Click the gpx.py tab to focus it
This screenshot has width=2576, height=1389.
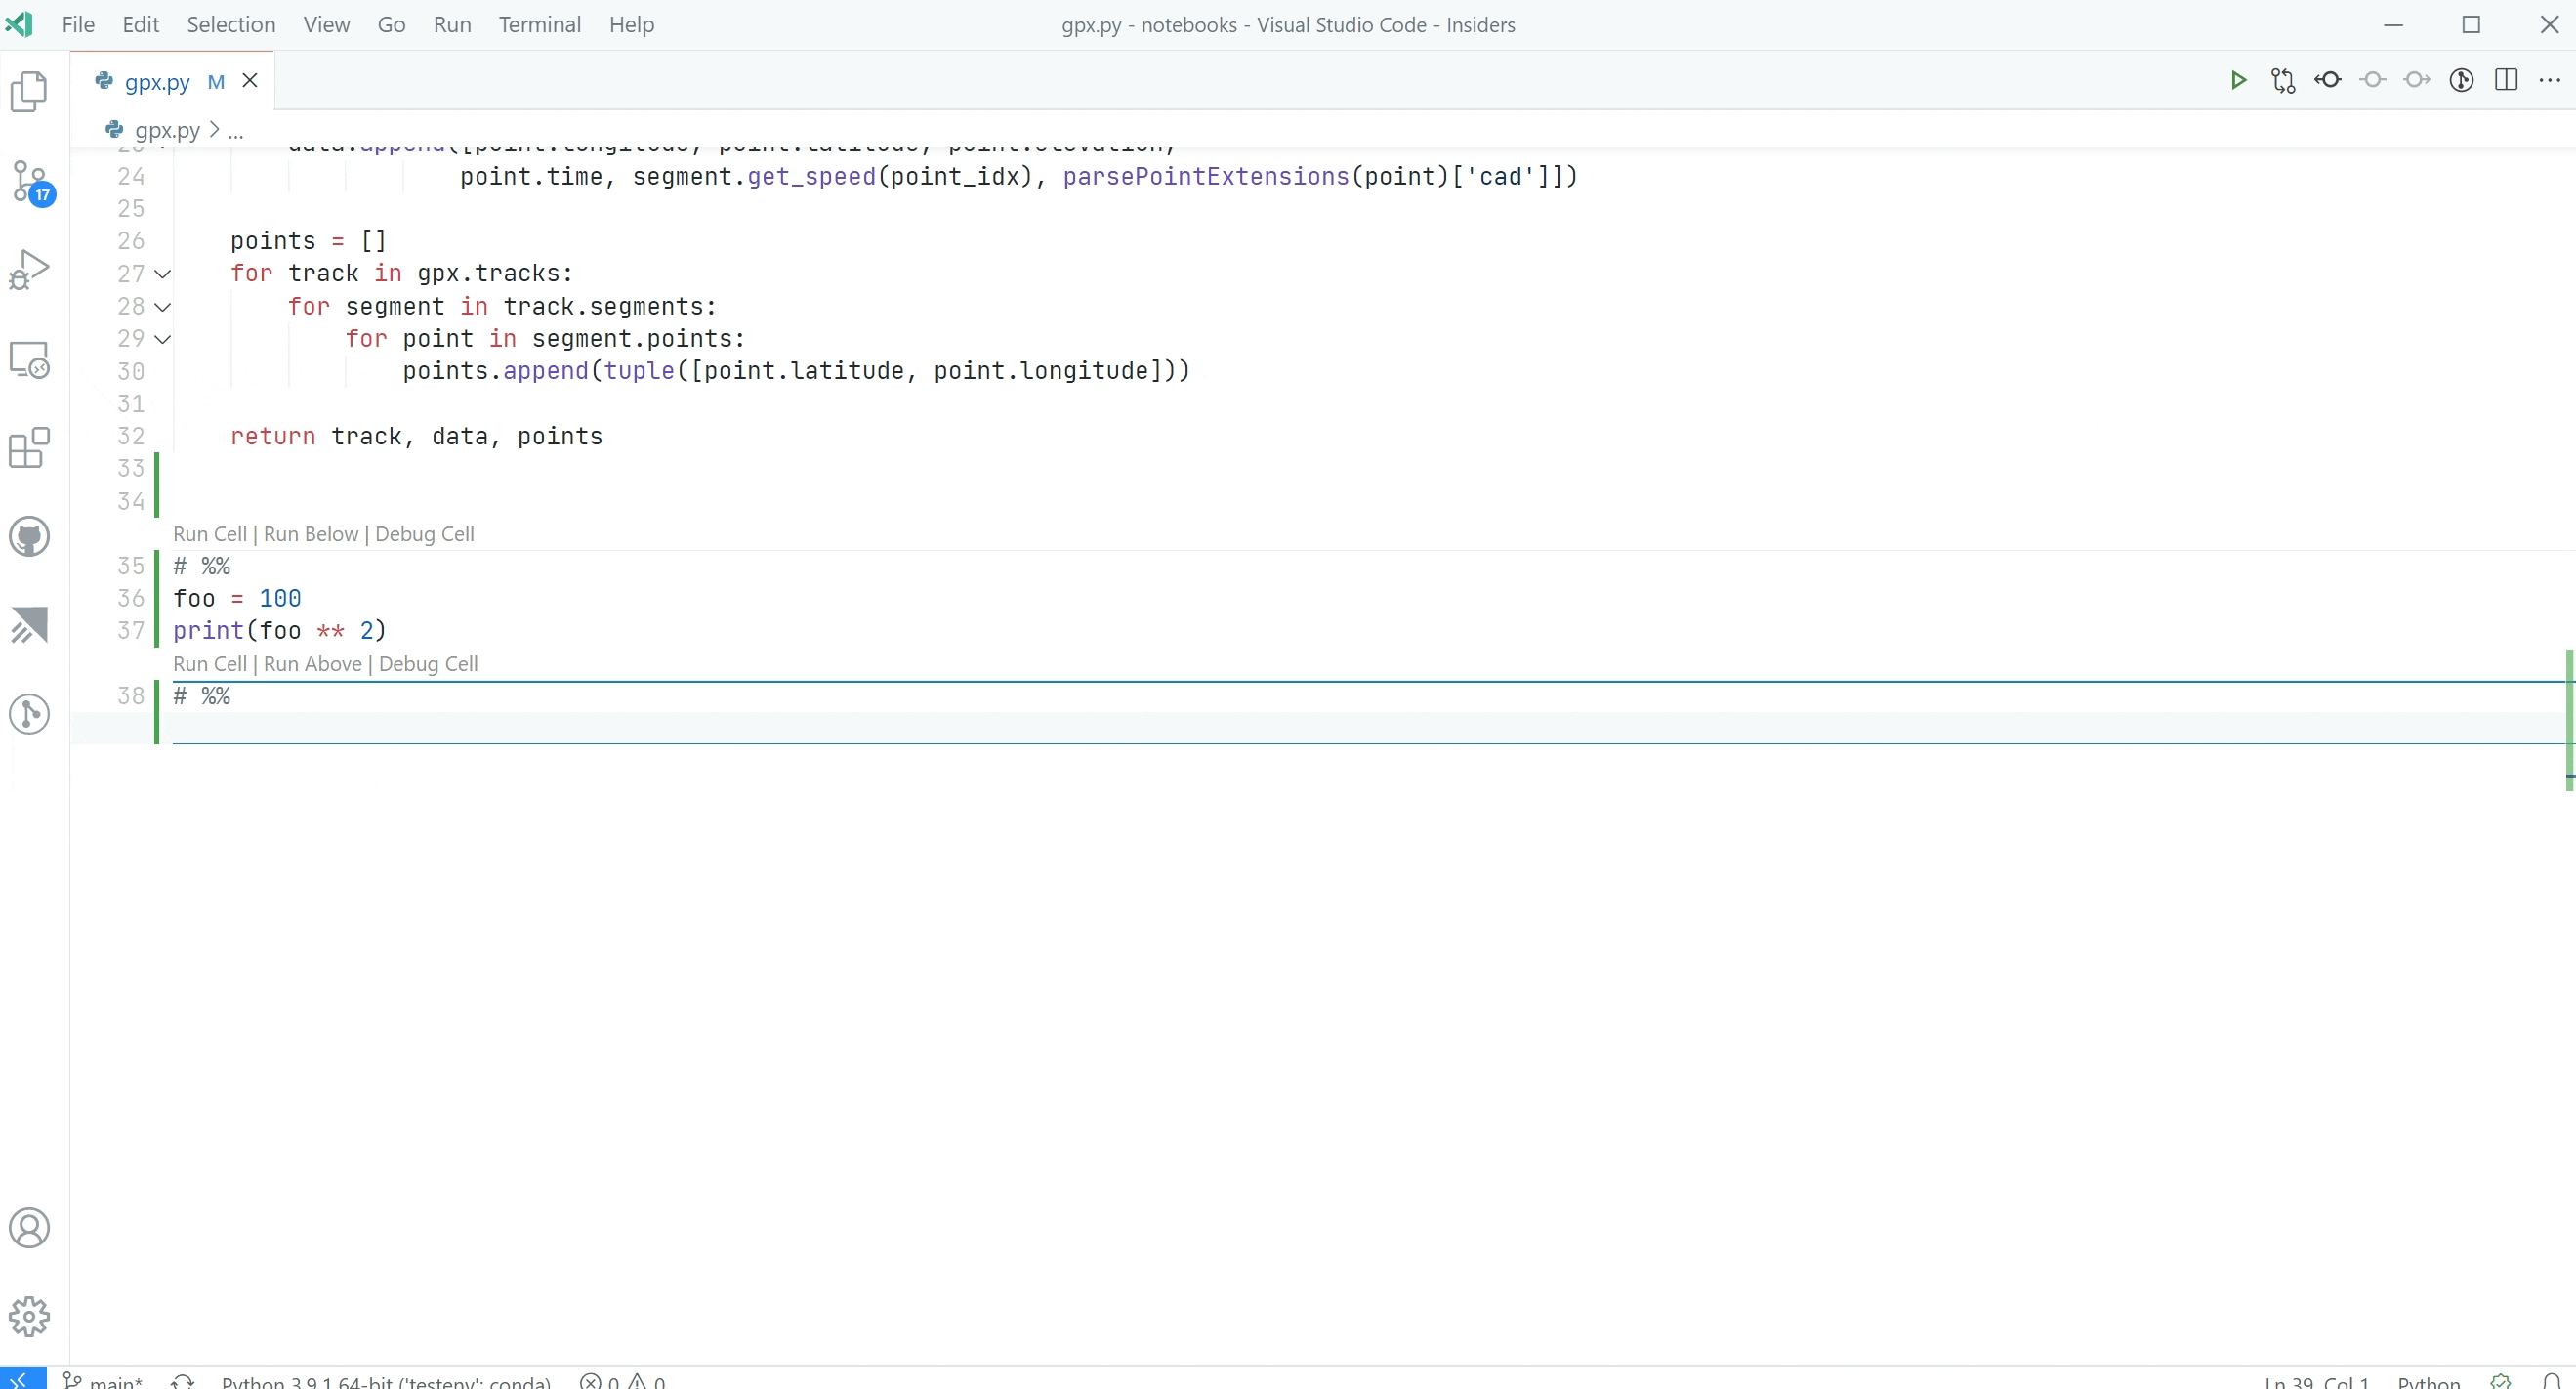157,80
